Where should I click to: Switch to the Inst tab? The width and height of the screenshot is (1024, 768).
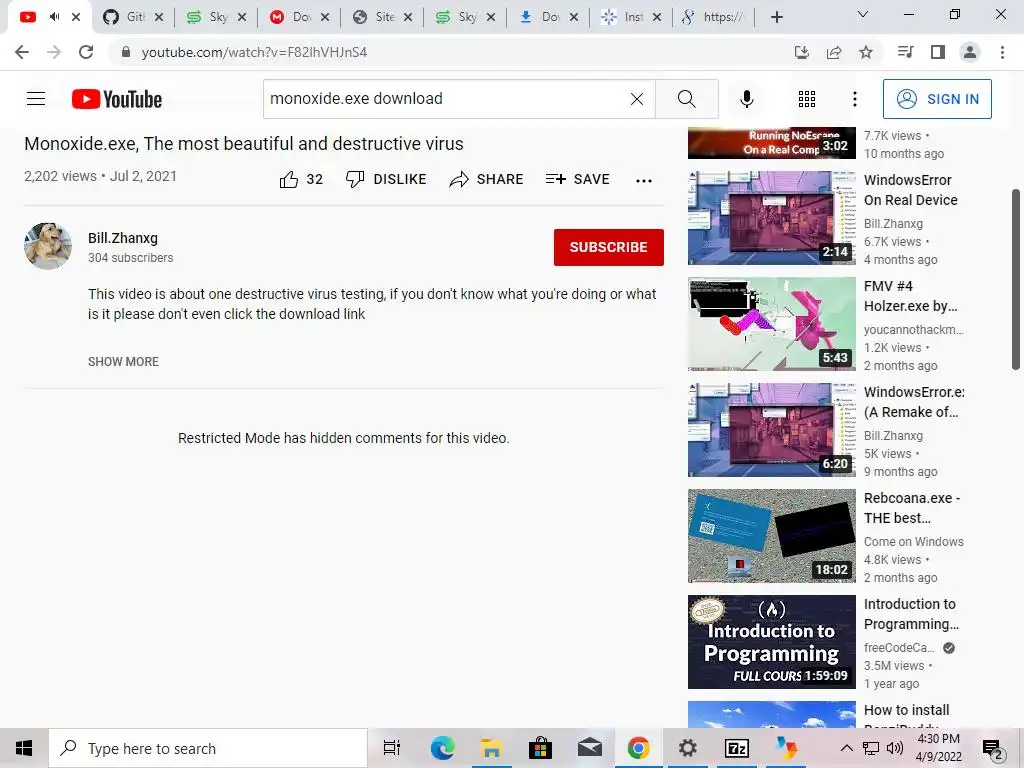coord(630,17)
